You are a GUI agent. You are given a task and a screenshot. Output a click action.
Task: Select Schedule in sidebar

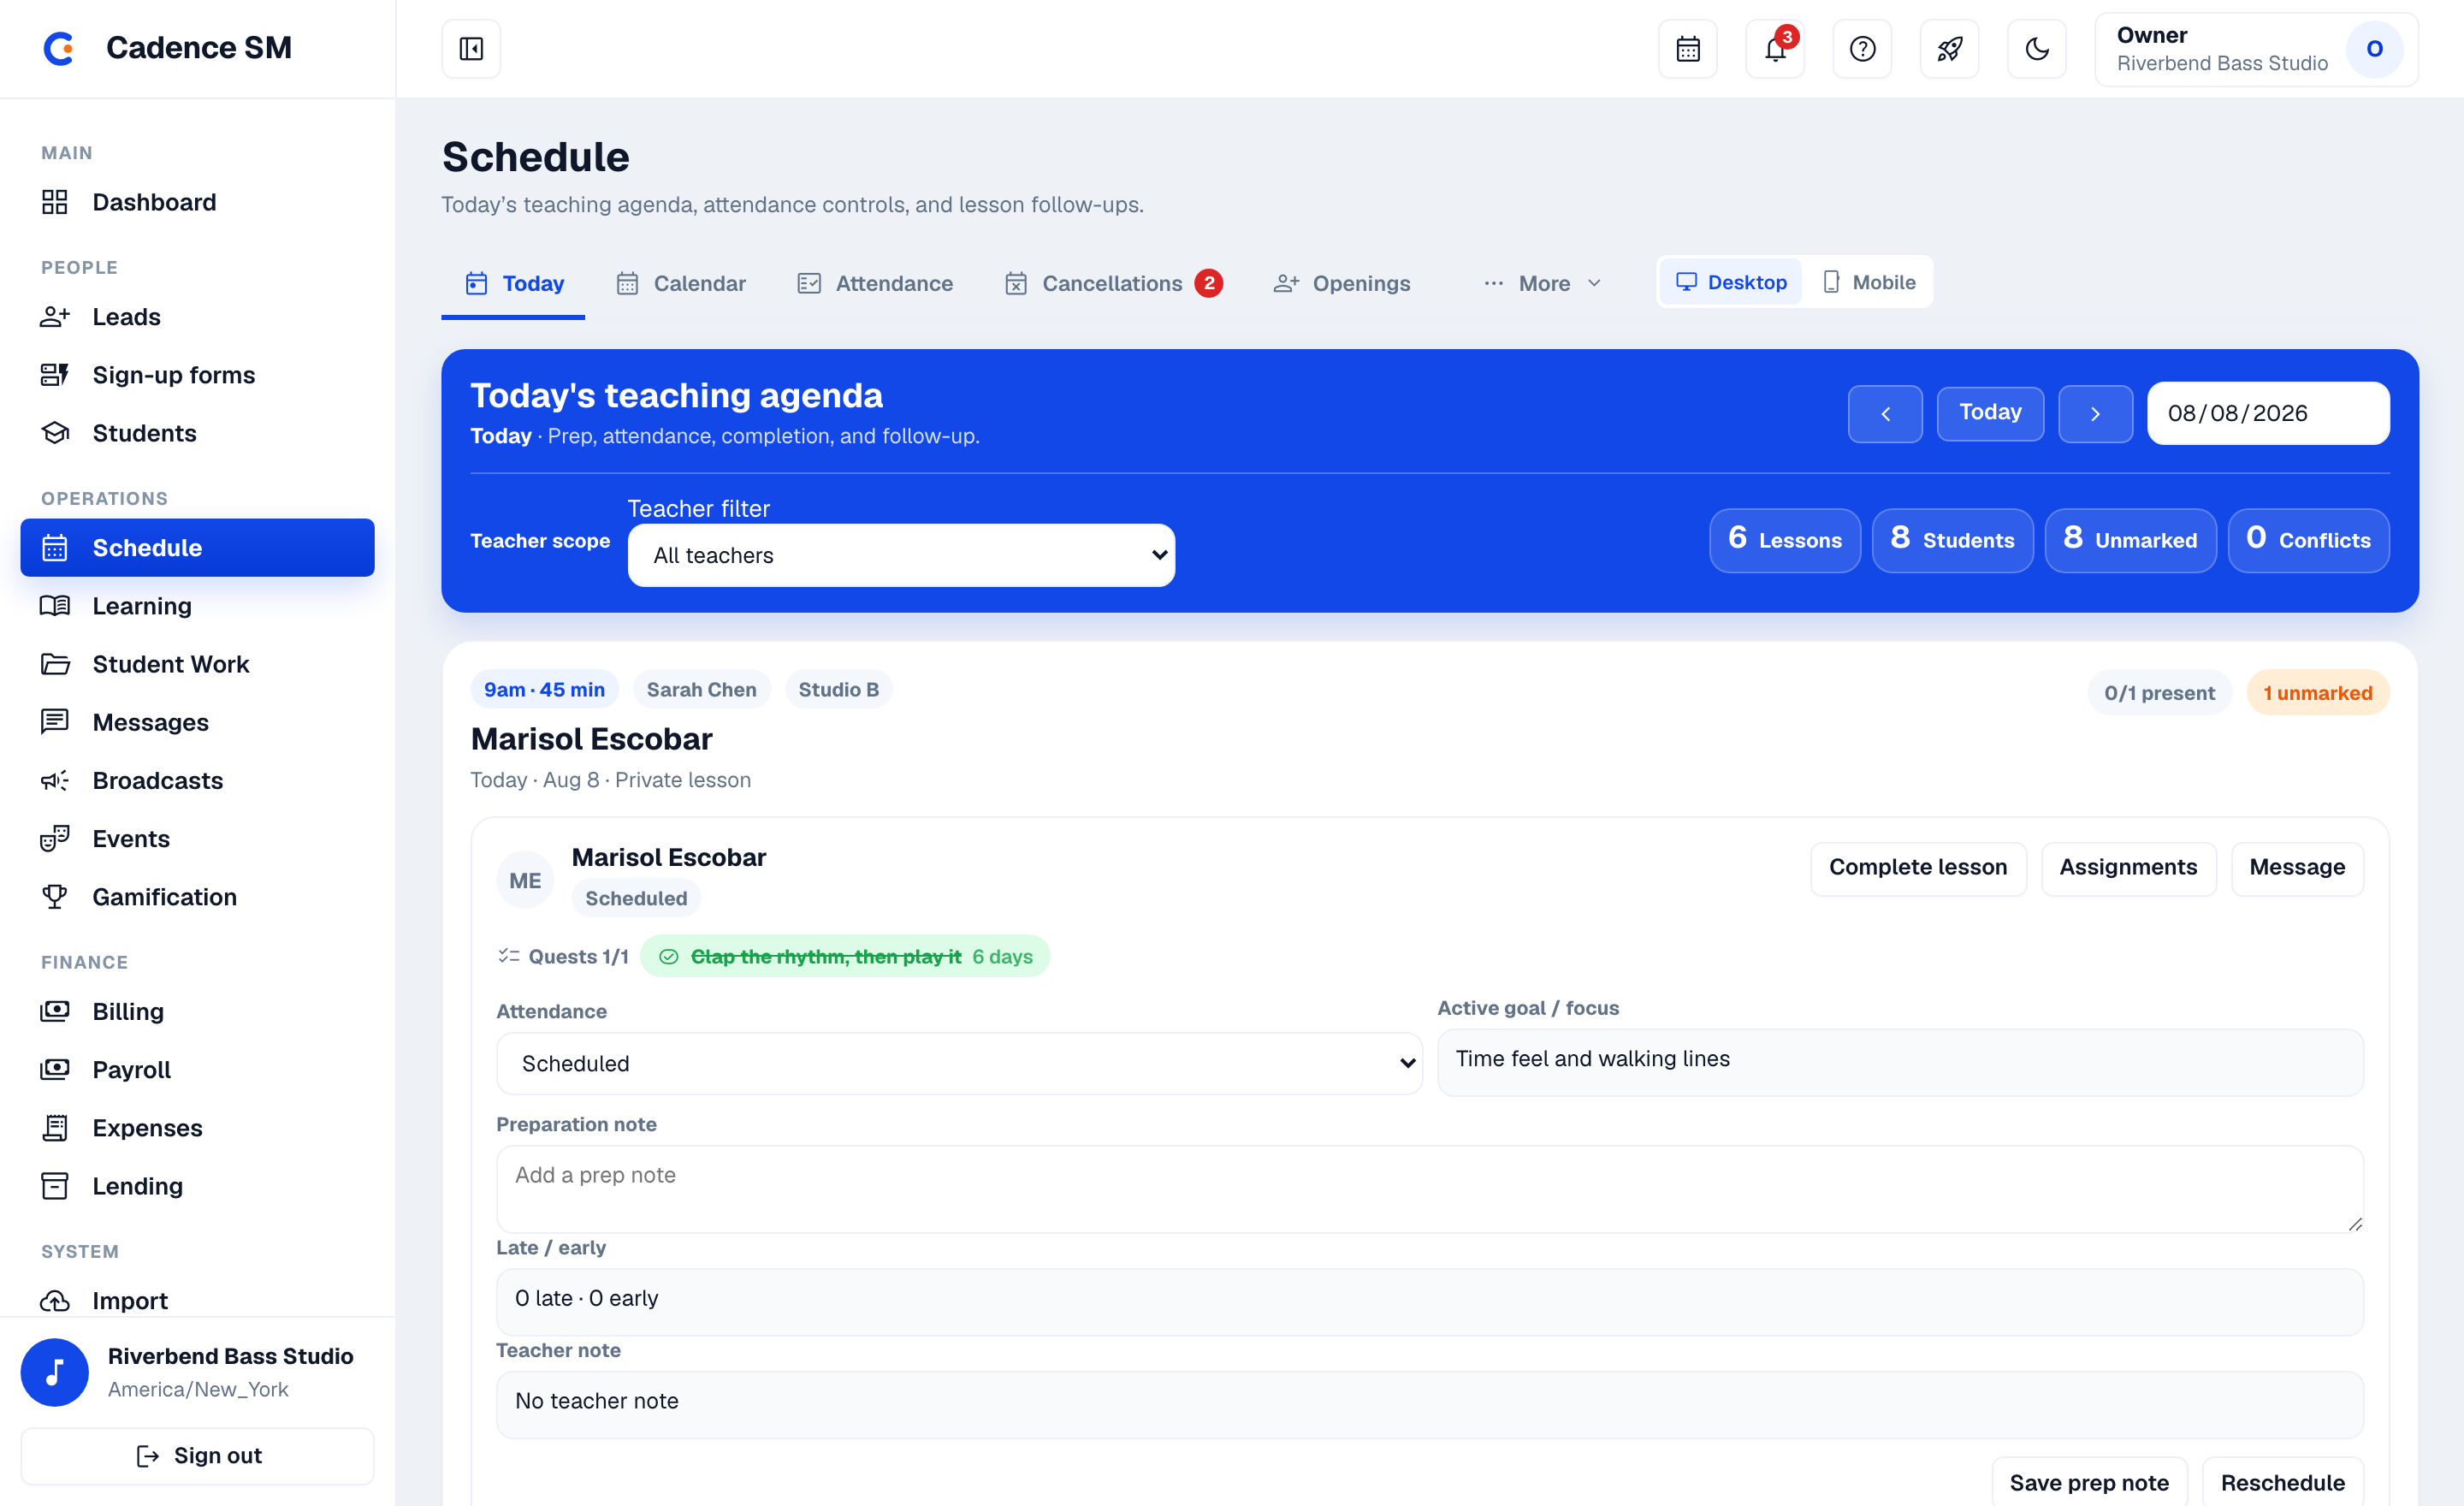(197, 547)
